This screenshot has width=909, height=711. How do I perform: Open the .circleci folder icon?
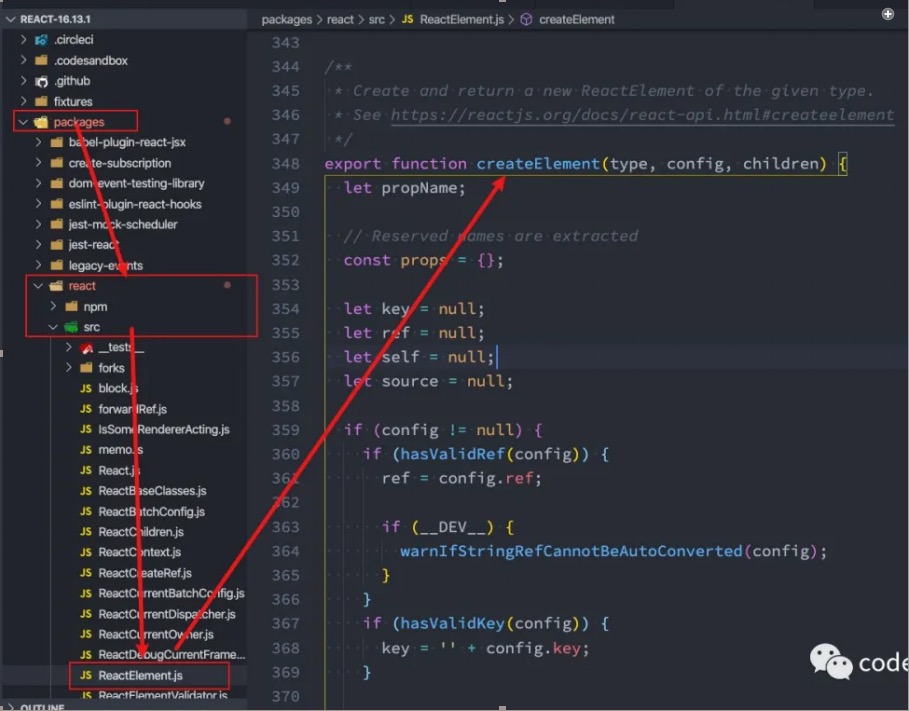(41, 40)
